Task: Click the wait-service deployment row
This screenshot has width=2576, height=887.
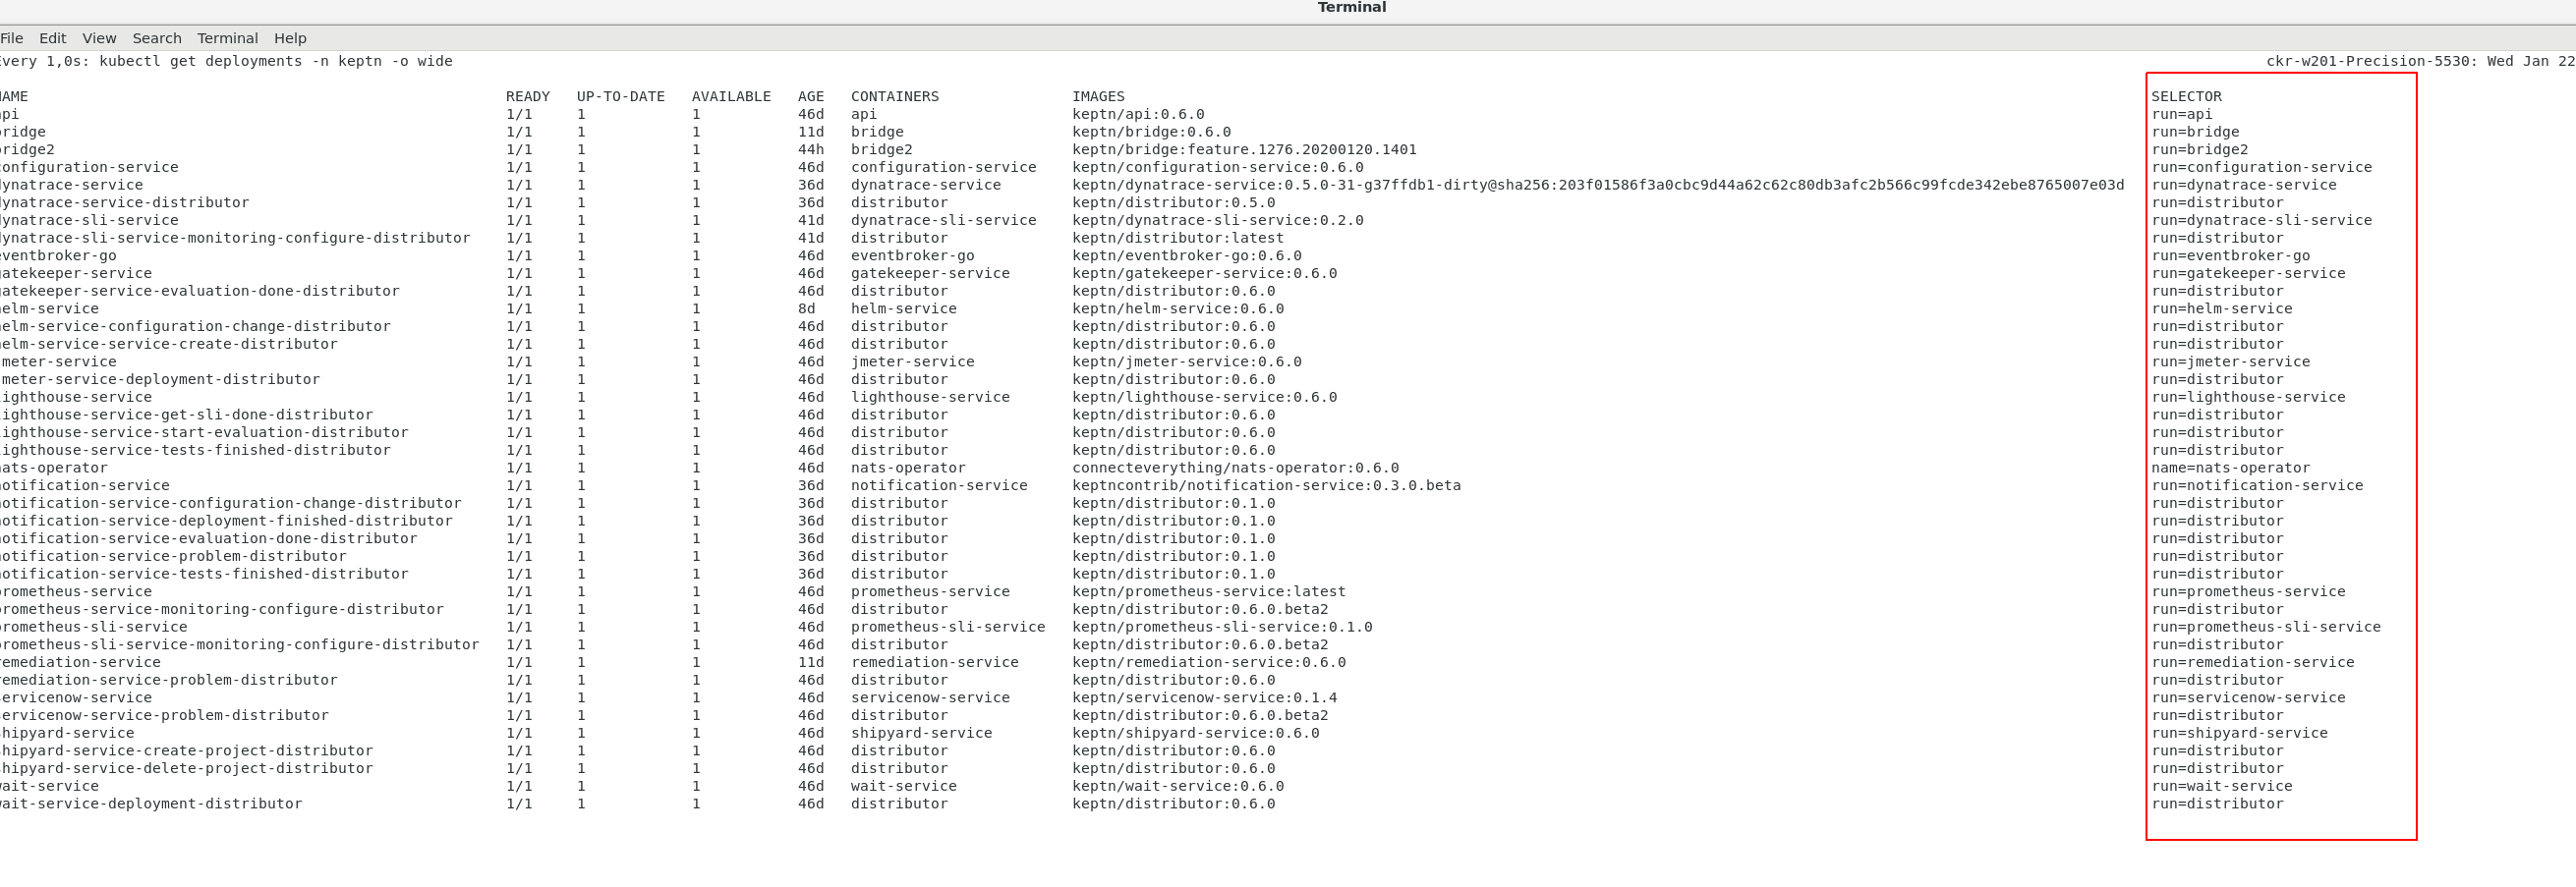Action: tap(49, 786)
